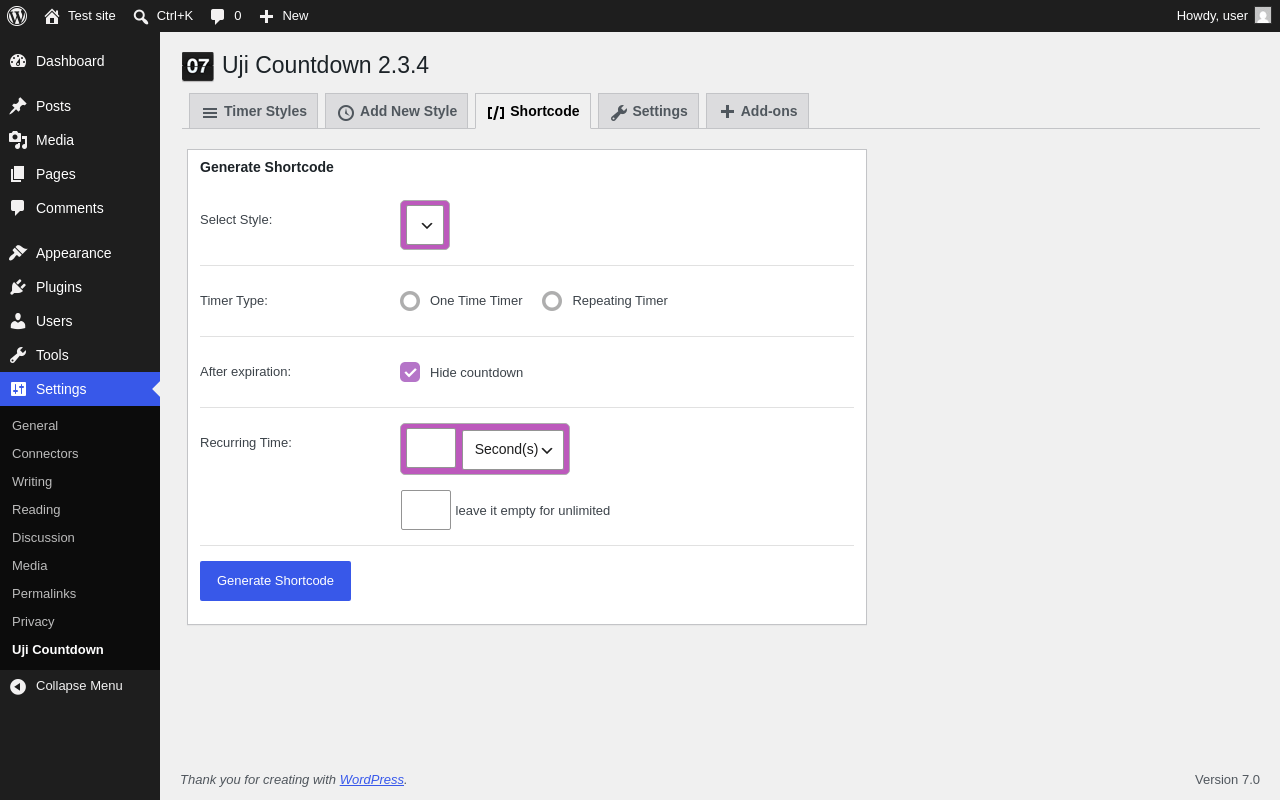
Task: Click the Pages icon in sidebar
Action: 18,174
